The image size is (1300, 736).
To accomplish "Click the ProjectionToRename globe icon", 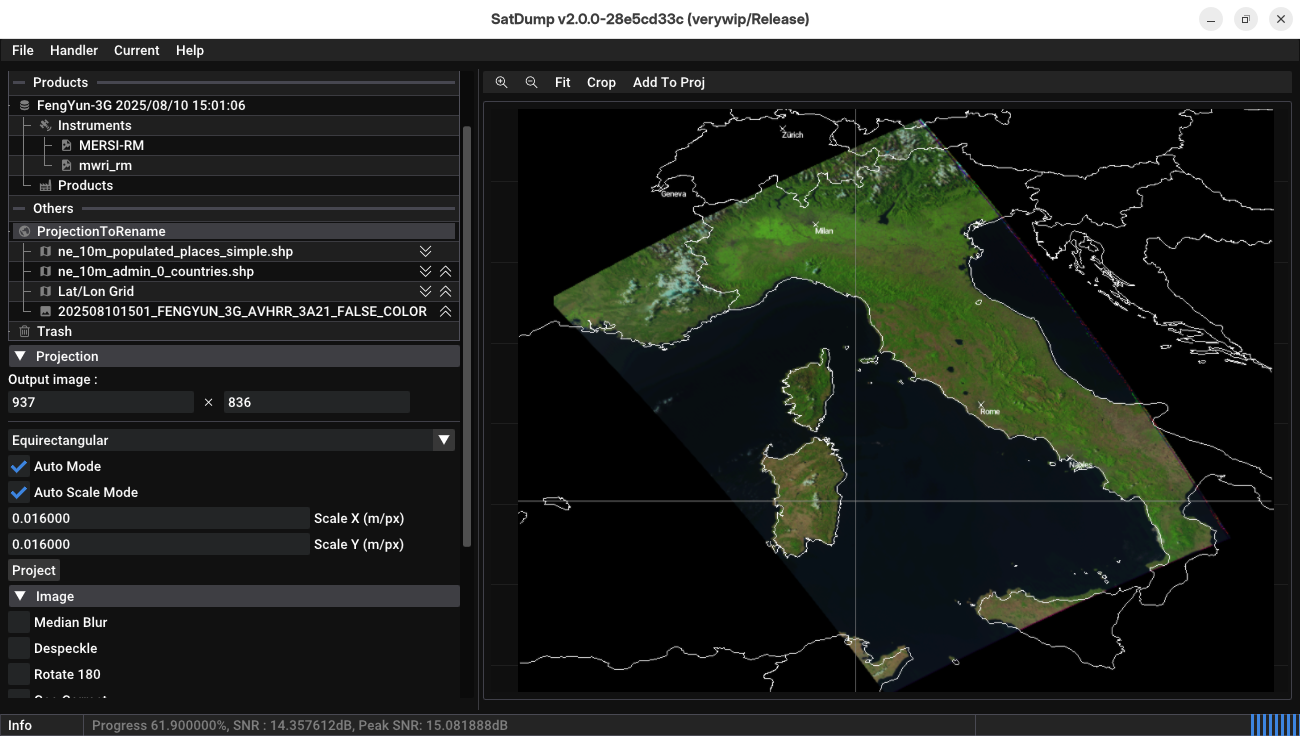I will point(25,231).
